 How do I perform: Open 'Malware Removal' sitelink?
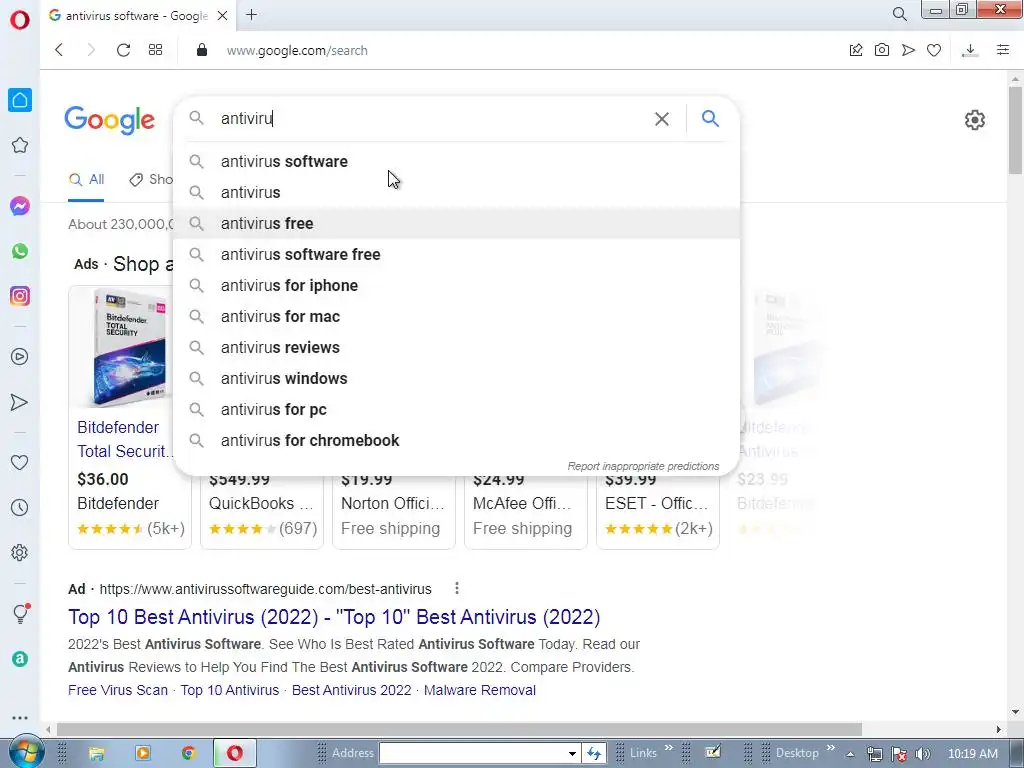479,690
